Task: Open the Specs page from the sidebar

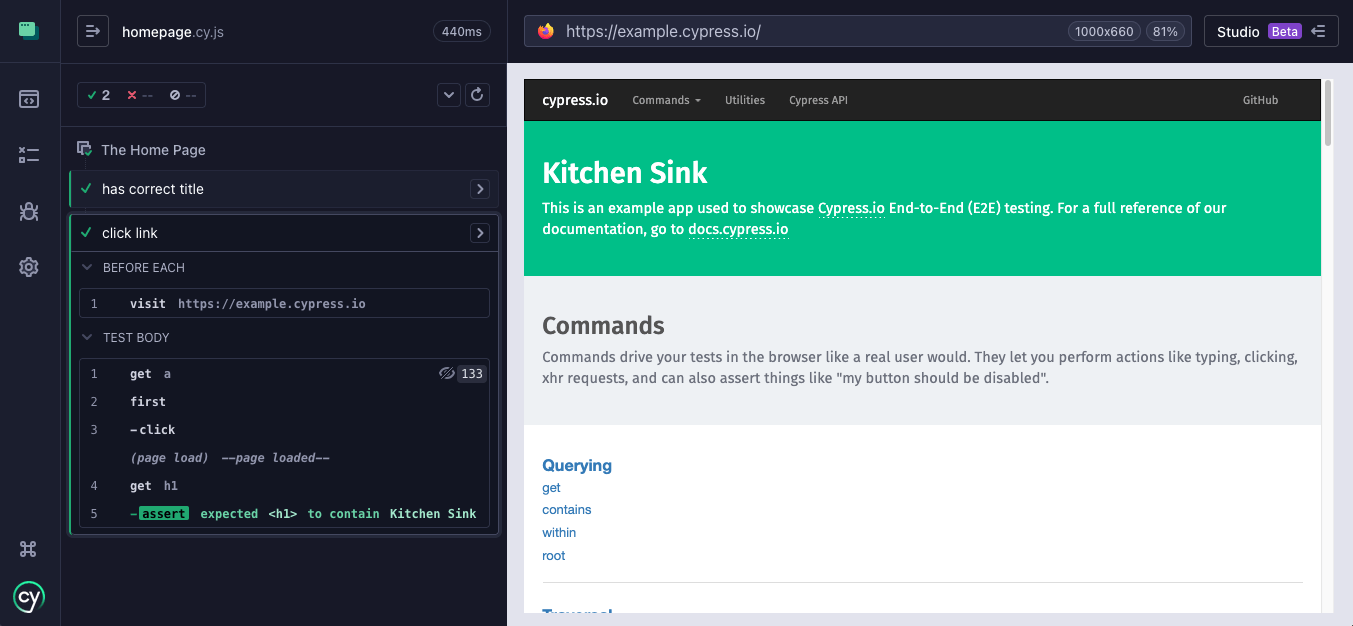Action: click(29, 98)
